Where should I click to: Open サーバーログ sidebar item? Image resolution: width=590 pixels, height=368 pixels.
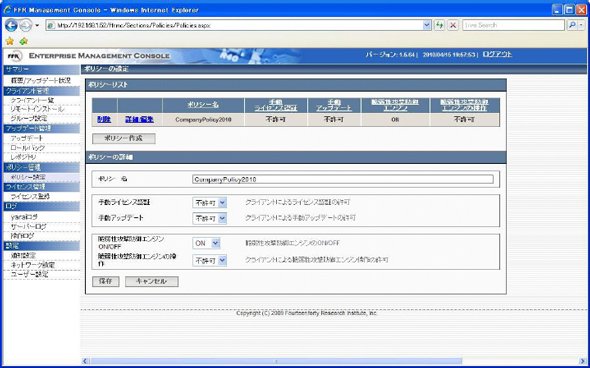coord(29,226)
